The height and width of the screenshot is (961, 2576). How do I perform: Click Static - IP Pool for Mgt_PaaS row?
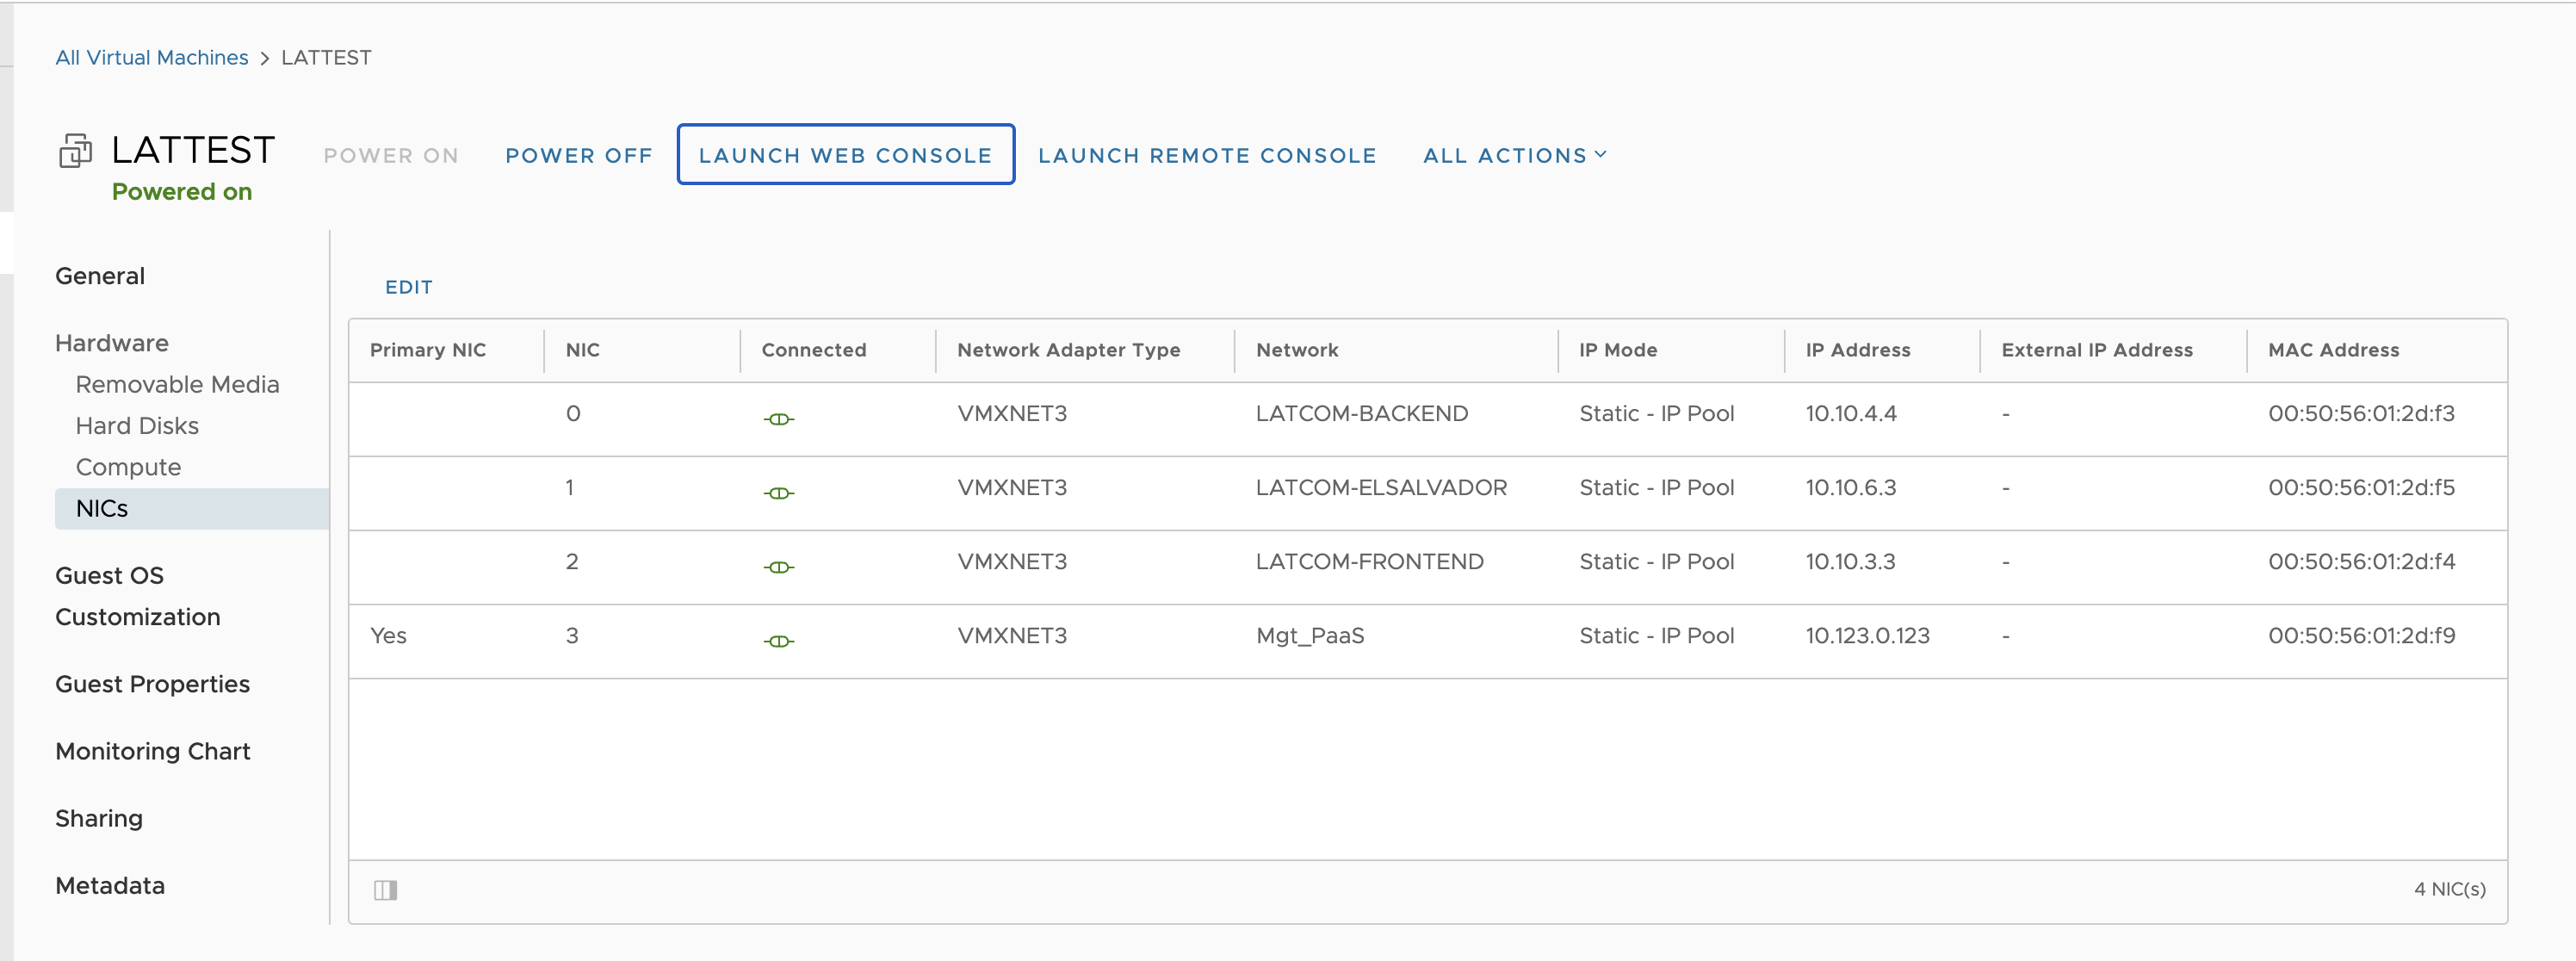(x=1656, y=635)
